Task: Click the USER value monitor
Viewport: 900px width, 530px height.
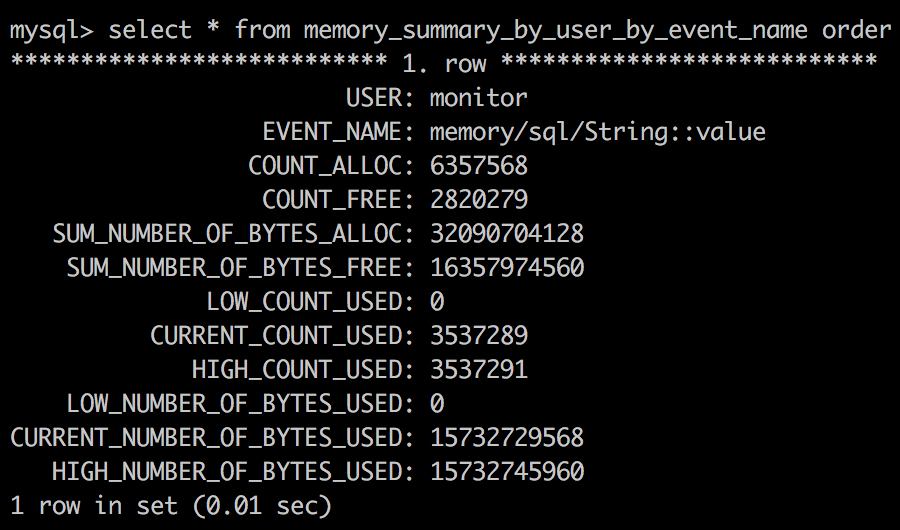Action: (x=478, y=98)
